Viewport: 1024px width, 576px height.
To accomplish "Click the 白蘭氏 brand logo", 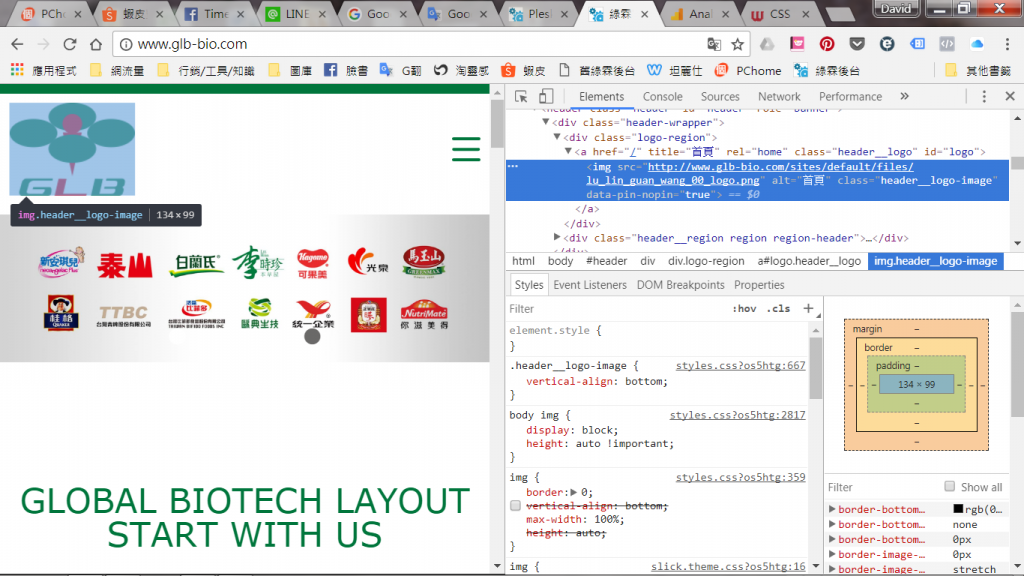I will (196, 265).
